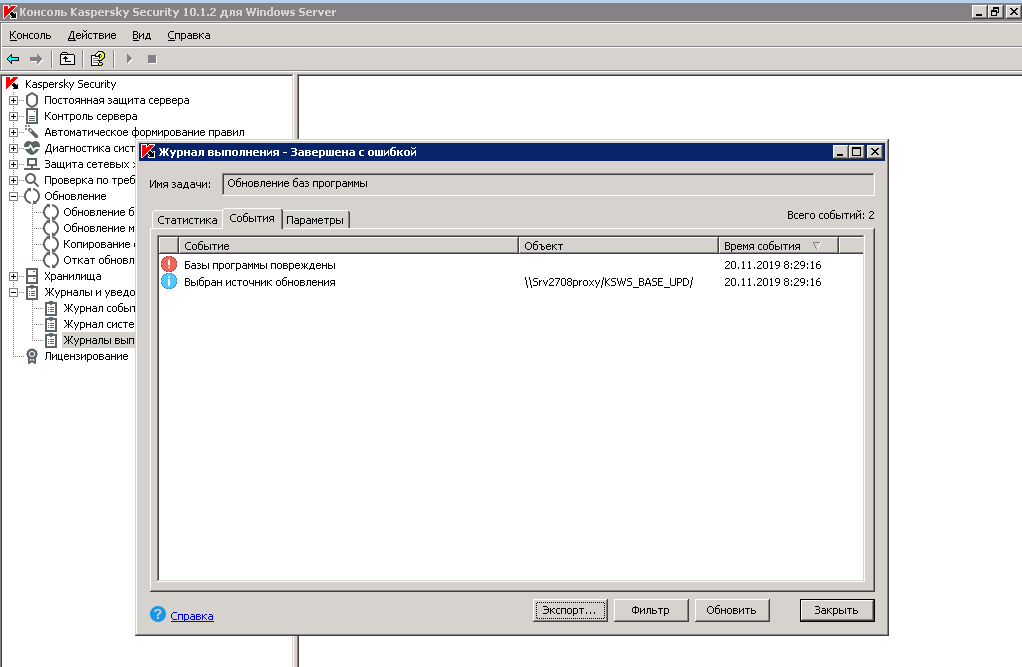Select the Базы программы повреждены event row

point(511,265)
